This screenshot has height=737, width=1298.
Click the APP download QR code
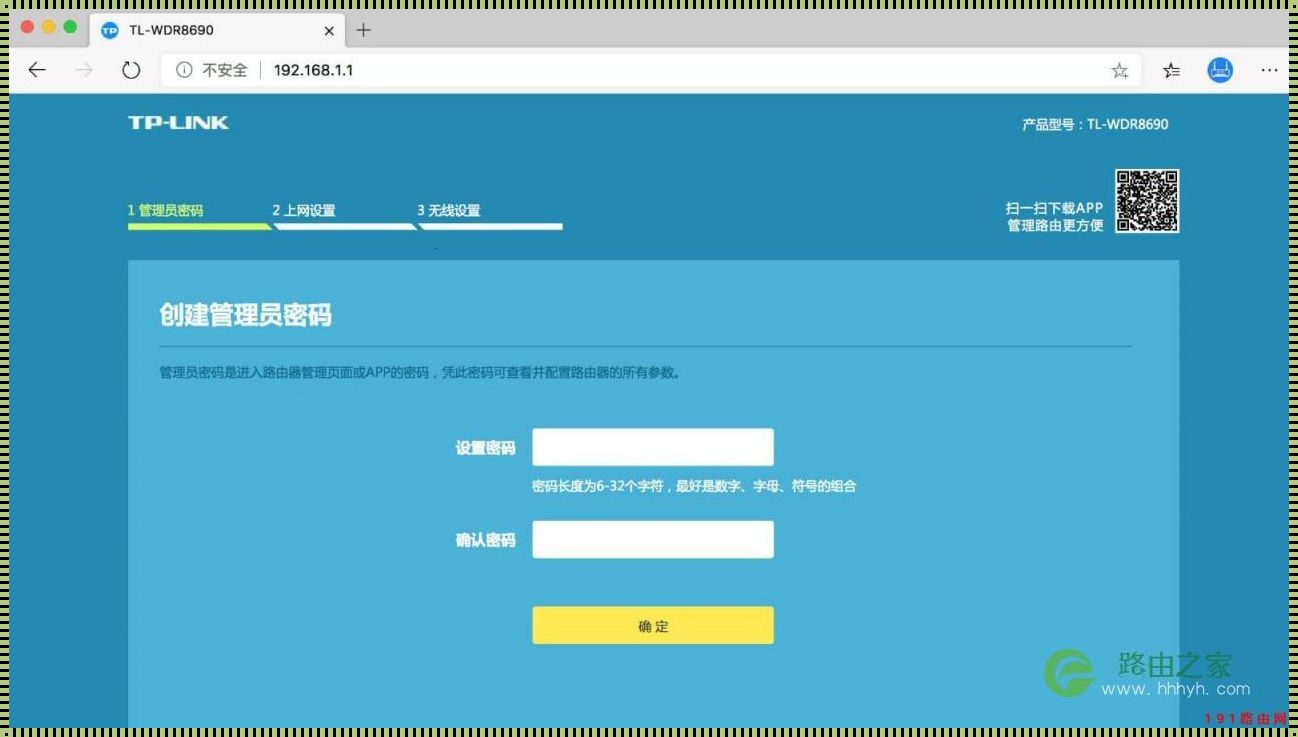pyautogui.click(x=1147, y=201)
